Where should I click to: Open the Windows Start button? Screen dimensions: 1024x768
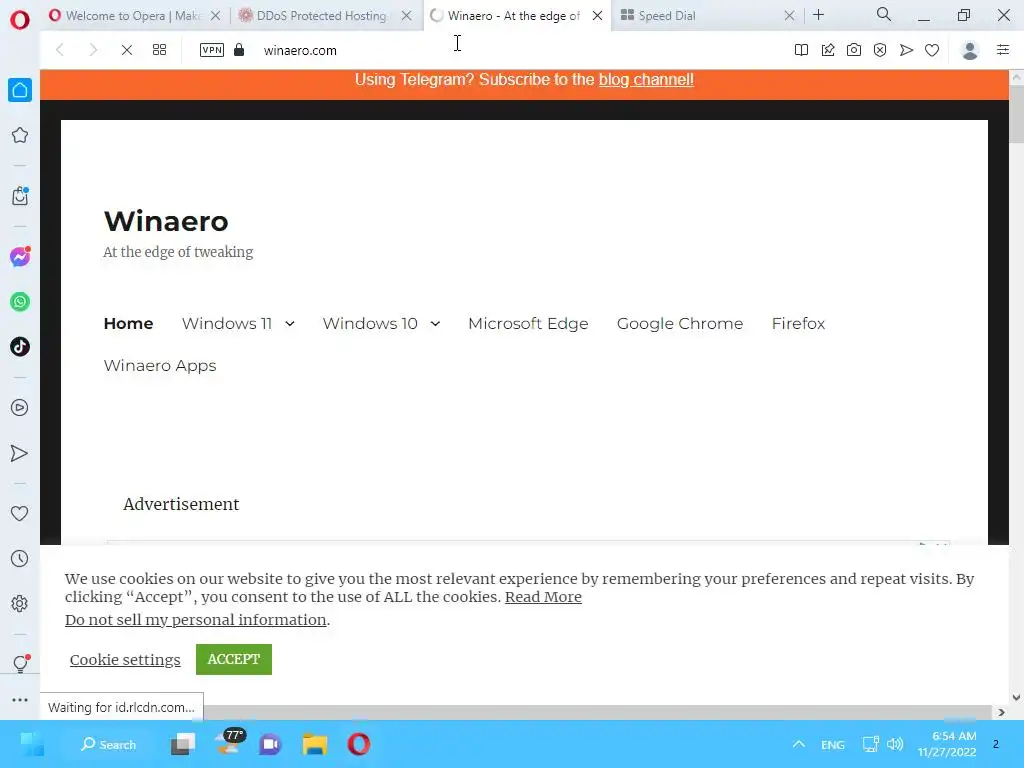click(32, 744)
